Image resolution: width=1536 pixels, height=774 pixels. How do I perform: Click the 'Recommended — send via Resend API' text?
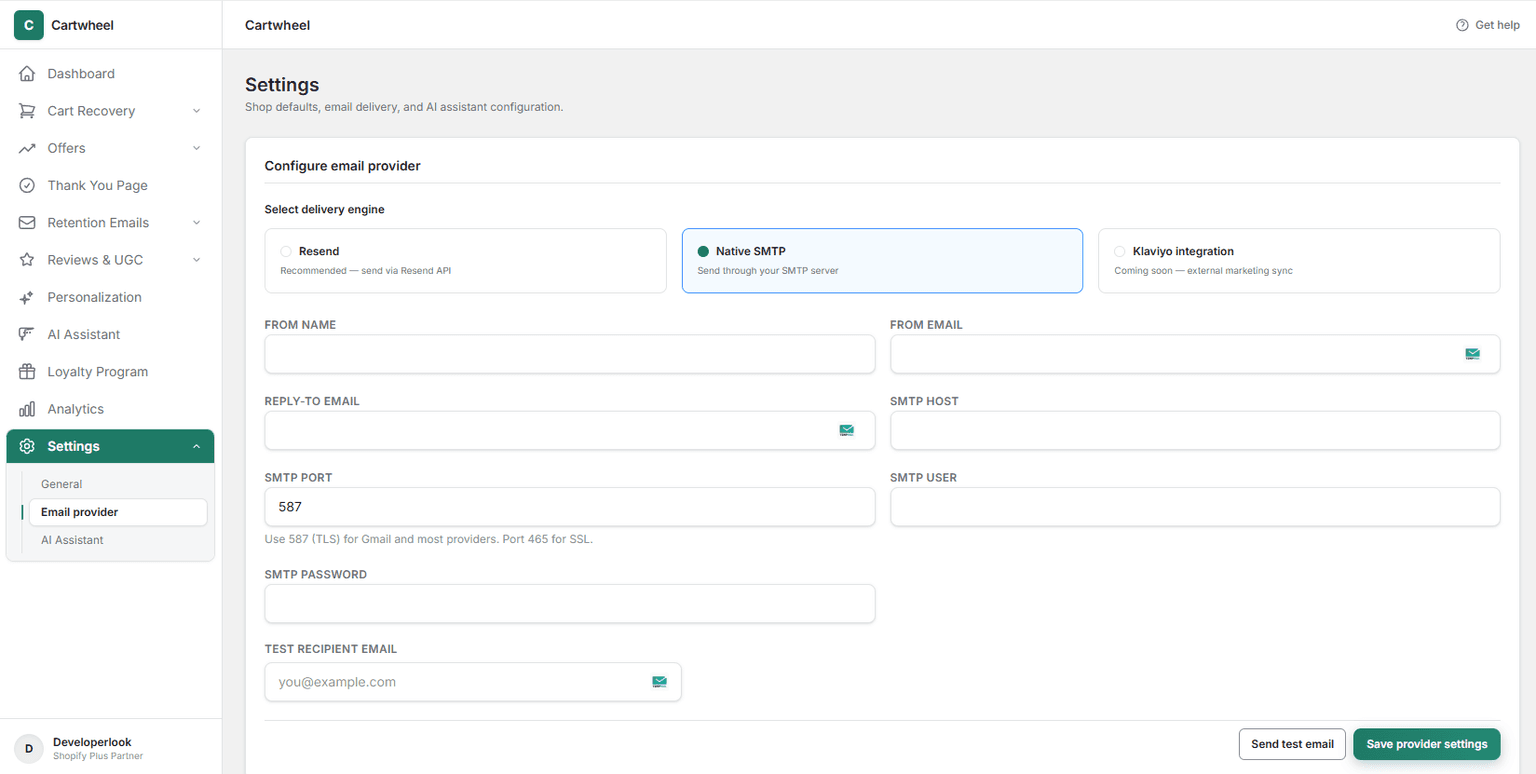(365, 271)
